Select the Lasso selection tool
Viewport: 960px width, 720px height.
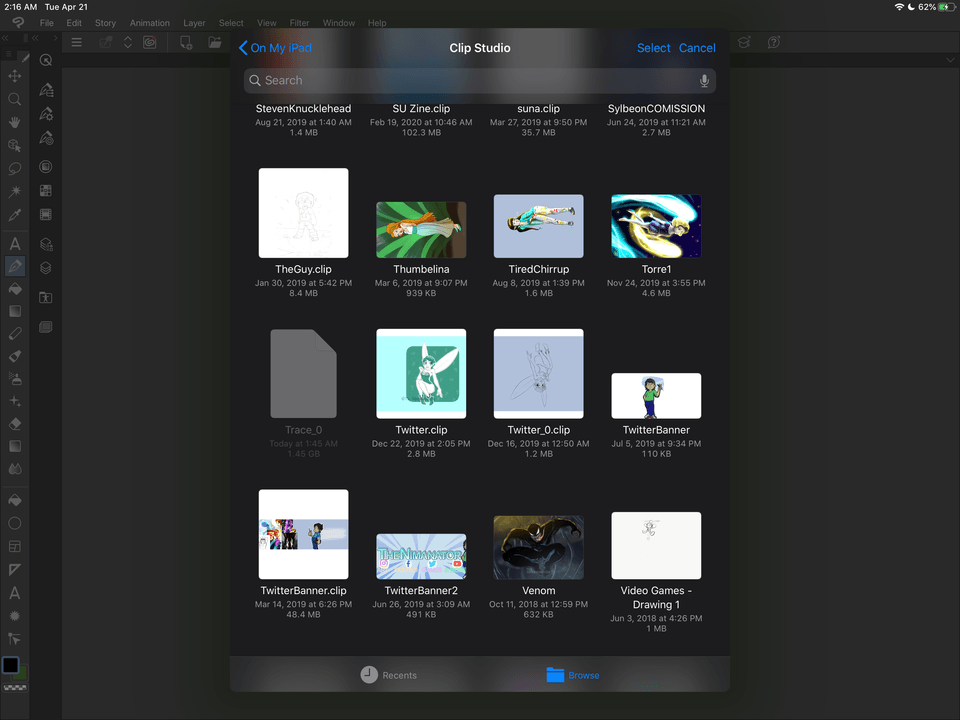click(15, 168)
